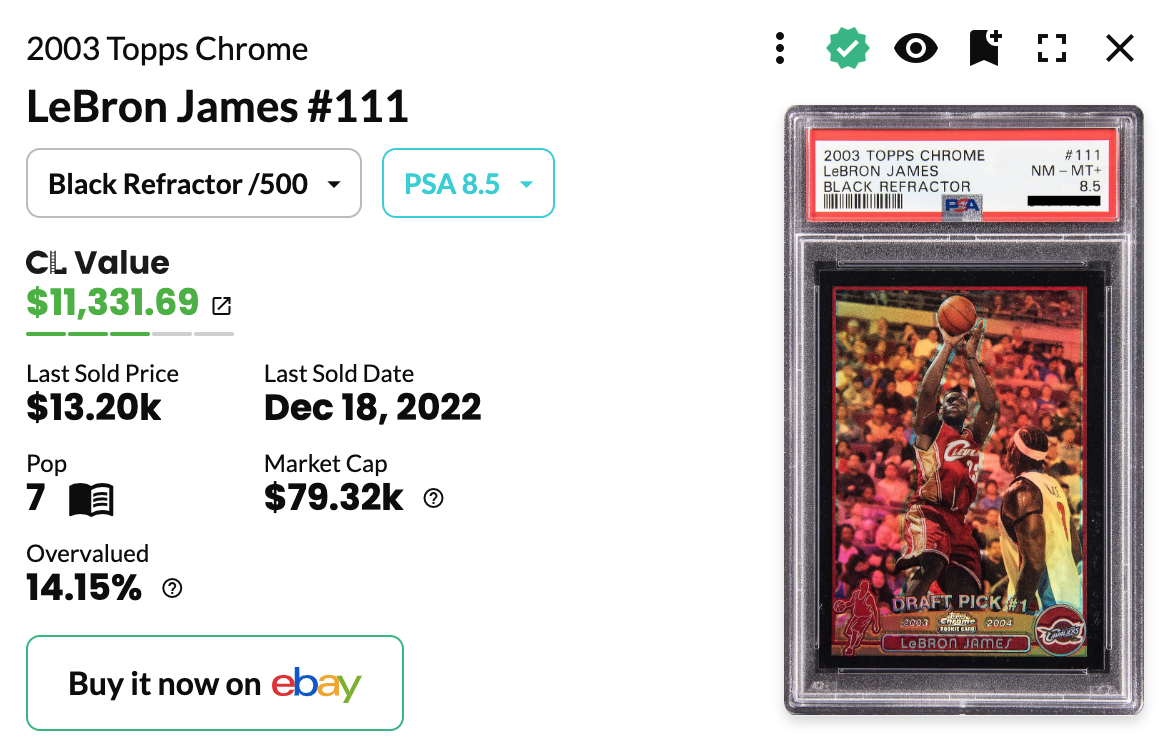Open the three-dot more options menu
Image resolution: width=1170 pixels, height=750 pixels.
(780, 49)
